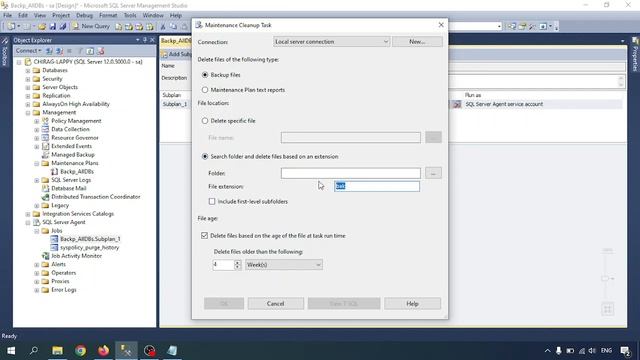Screen dimensions: 640x360
Task: Click the Object Explorer activity monitor icon
Action: point(100,51)
